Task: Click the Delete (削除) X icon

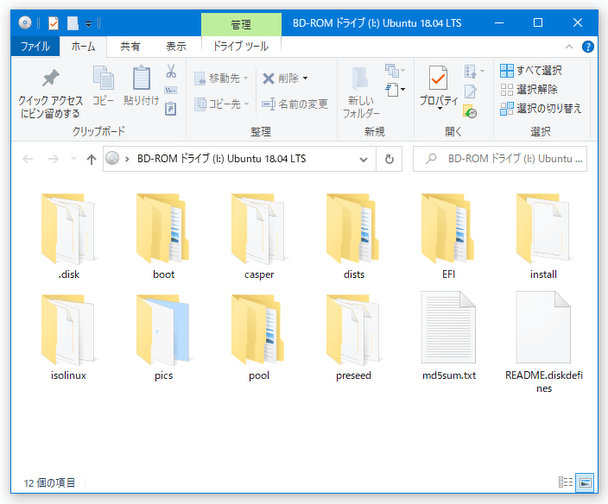Action: click(x=268, y=78)
